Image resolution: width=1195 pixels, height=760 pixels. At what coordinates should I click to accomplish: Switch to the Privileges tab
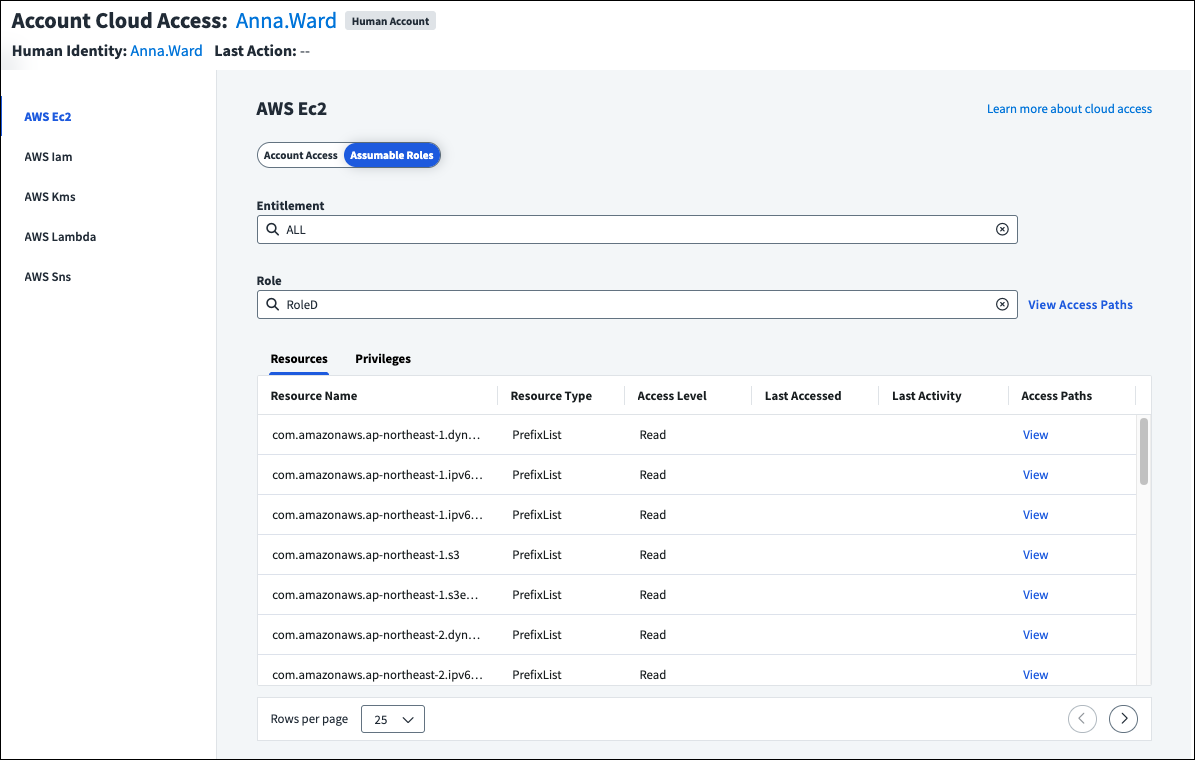pyautogui.click(x=383, y=359)
